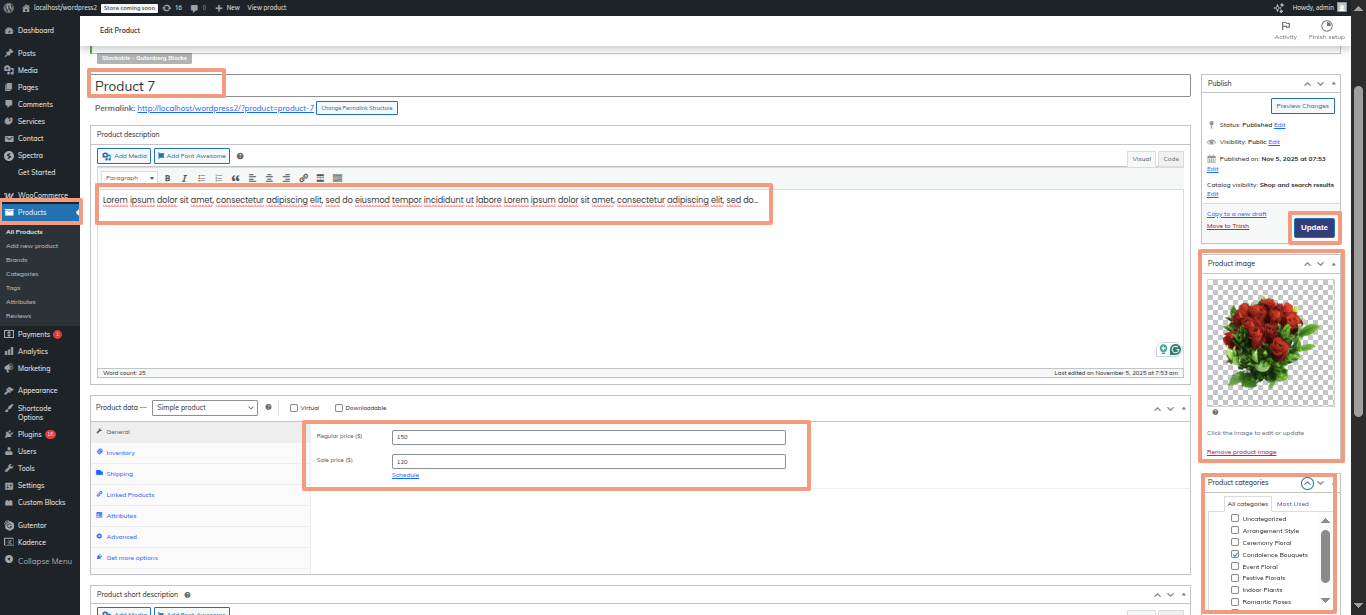Click the Regular price input field
The height and width of the screenshot is (615, 1366).
pyautogui.click(x=588, y=437)
